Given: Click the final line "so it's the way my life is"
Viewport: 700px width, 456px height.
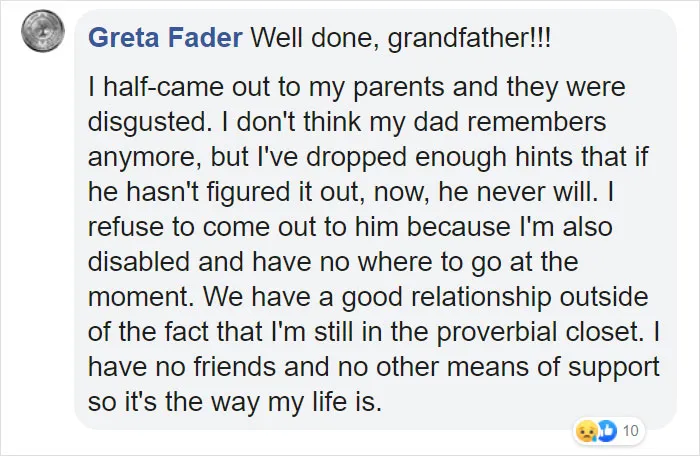Looking at the screenshot, I should [x=235, y=402].
